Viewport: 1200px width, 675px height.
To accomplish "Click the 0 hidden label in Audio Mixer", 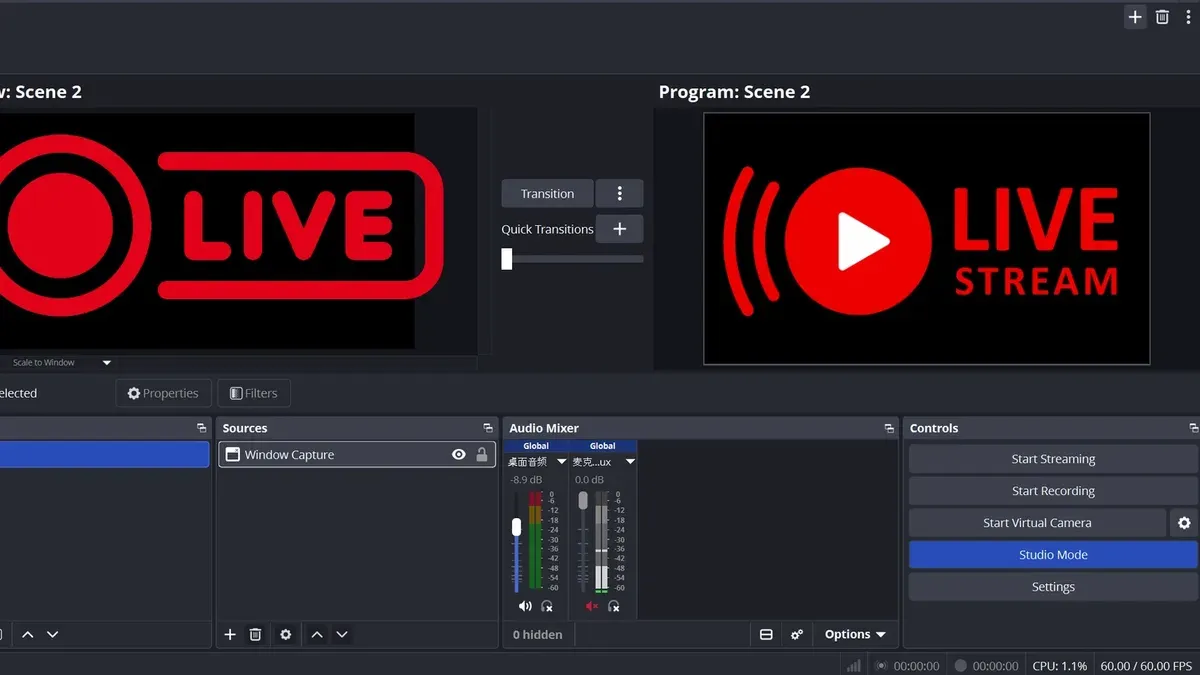I will pos(537,634).
